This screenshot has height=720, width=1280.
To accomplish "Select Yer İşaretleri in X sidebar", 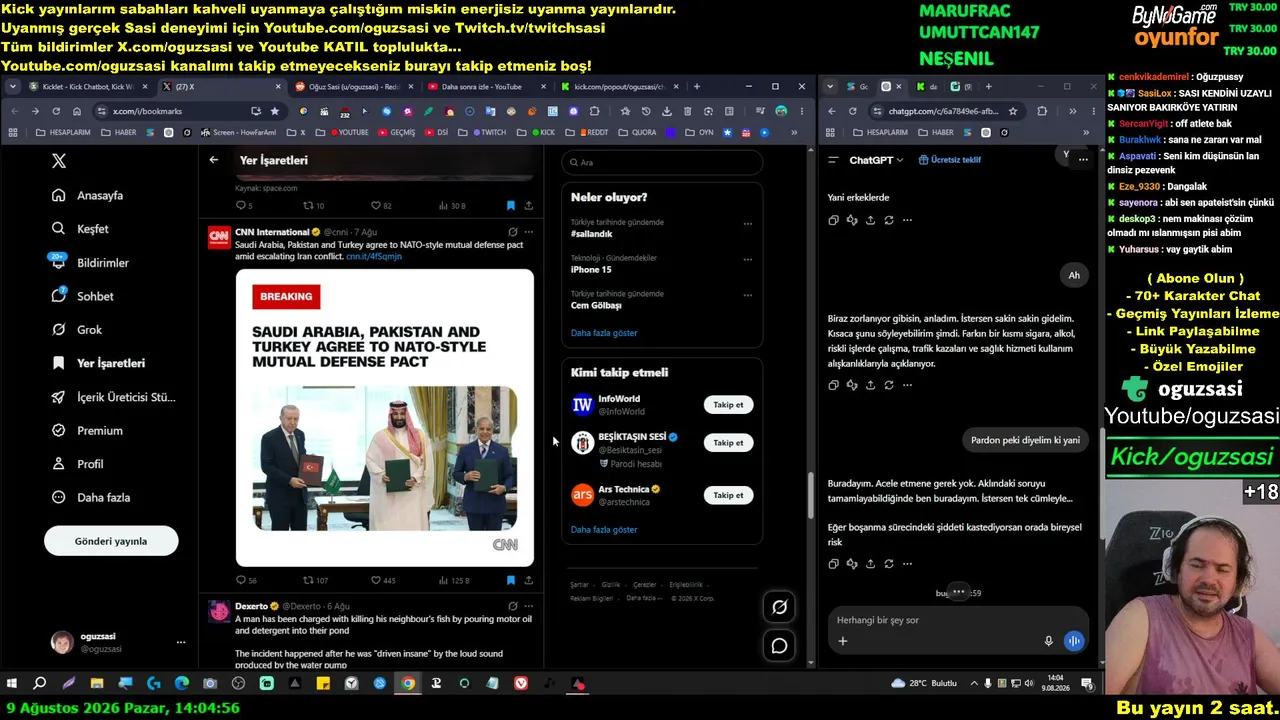I will coord(98,363).
